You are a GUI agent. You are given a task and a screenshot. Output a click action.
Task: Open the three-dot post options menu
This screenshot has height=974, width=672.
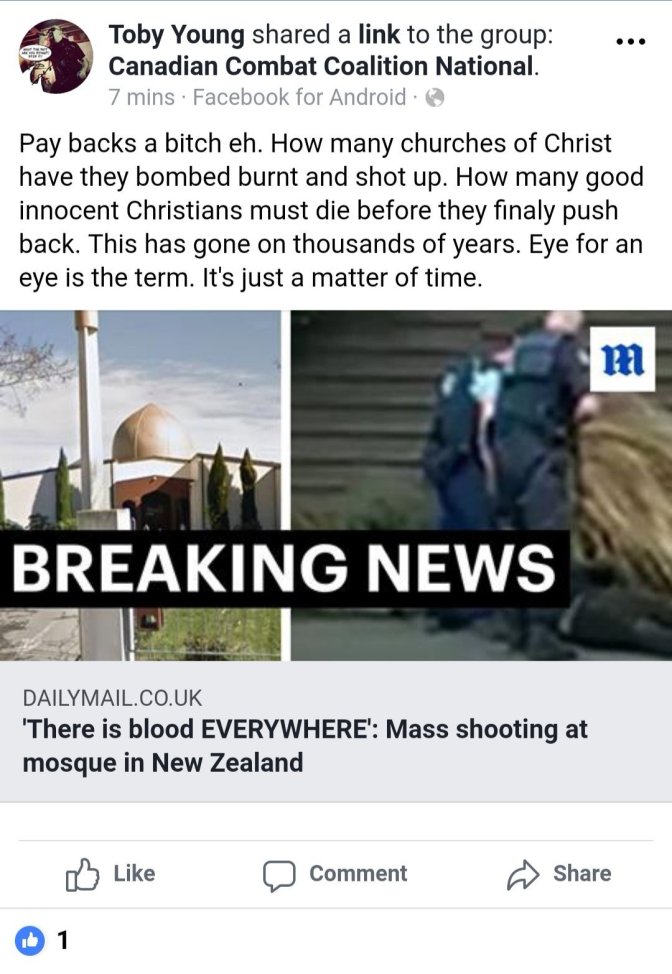[630, 42]
